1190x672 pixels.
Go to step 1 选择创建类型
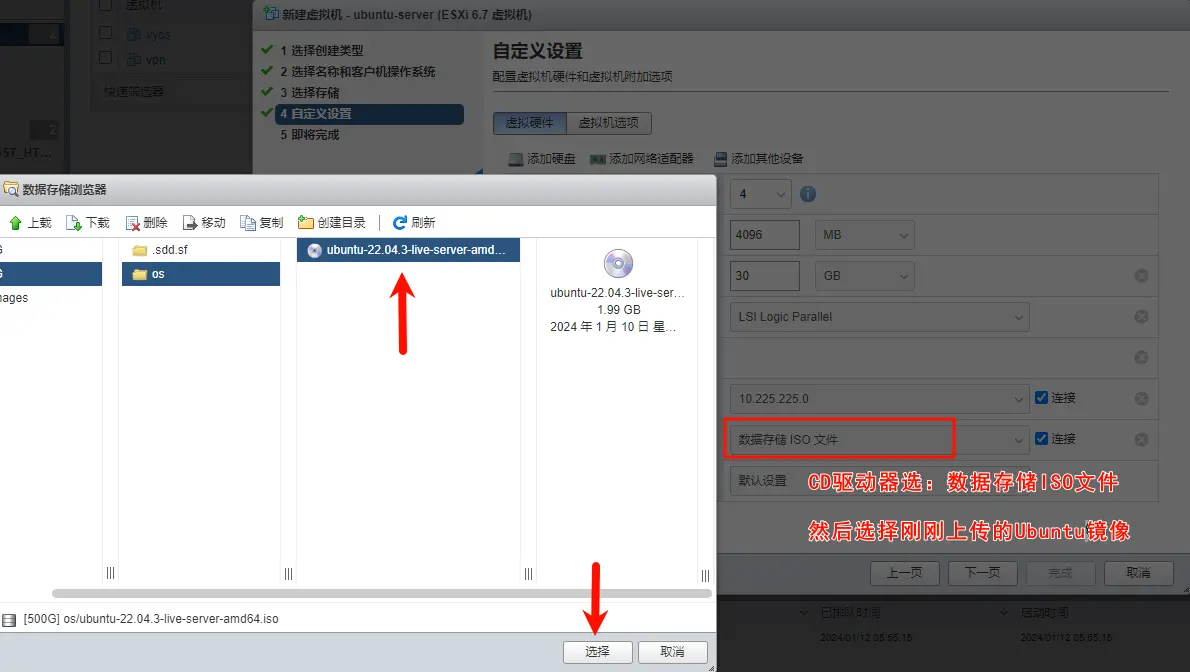(x=322, y=50)
